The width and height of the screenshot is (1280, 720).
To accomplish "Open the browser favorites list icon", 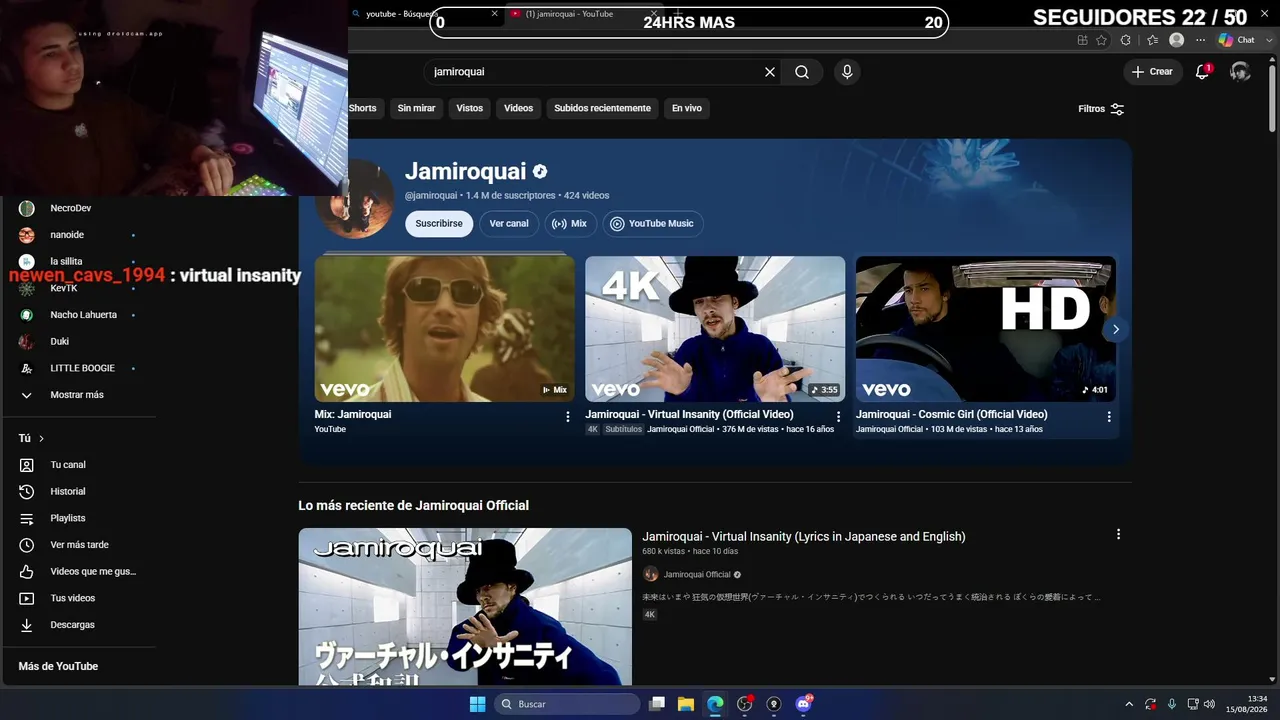I will (x=1152, y=40).
